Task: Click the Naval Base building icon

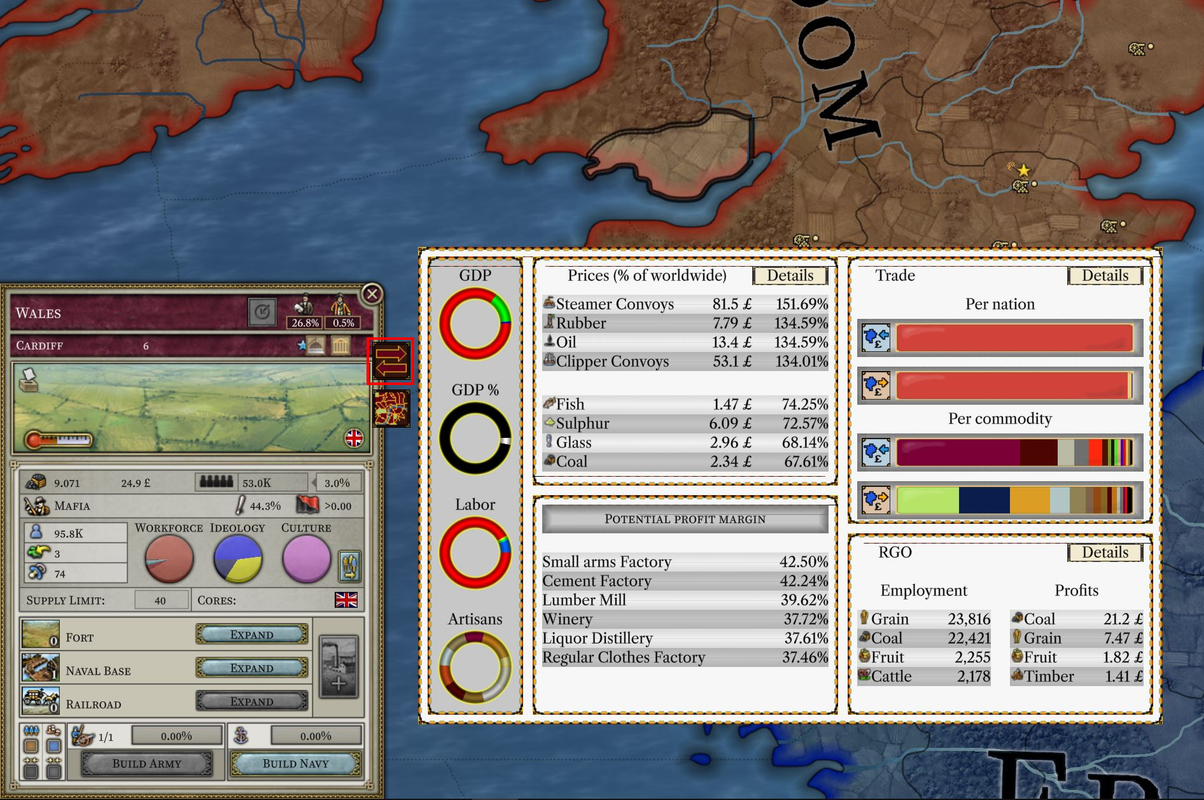Action: 40,667
